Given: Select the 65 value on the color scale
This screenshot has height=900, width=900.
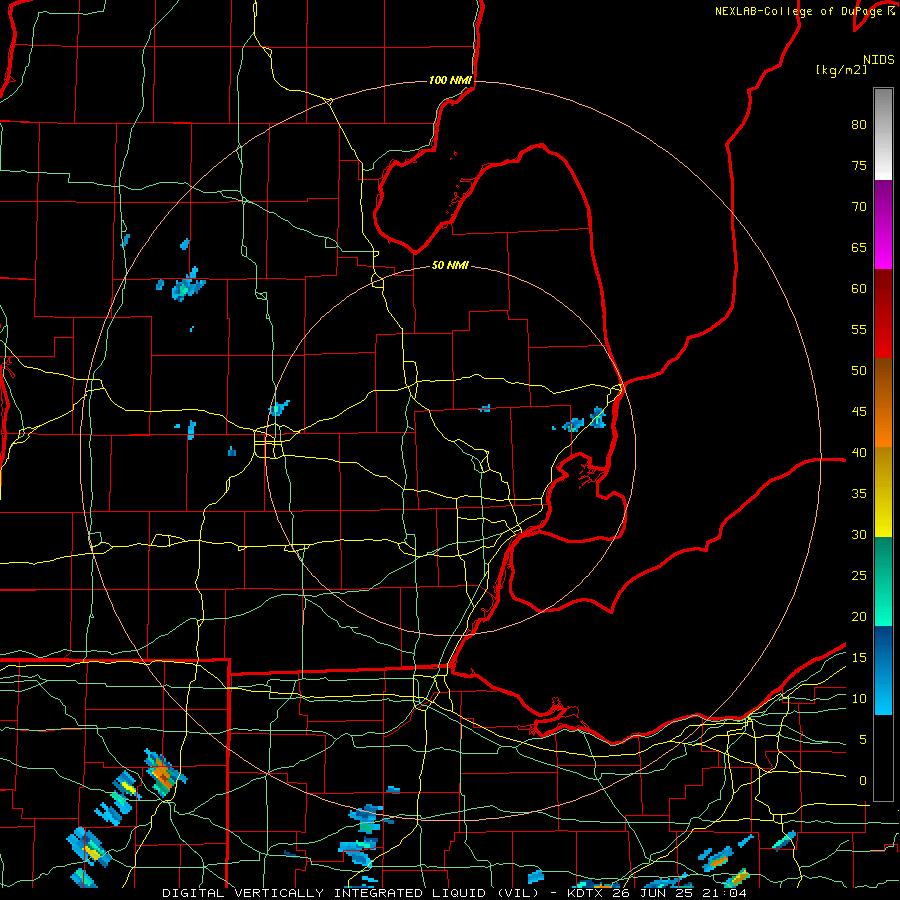Looking at the screenshot, I should pyautogui.click(x=859, y=247).
